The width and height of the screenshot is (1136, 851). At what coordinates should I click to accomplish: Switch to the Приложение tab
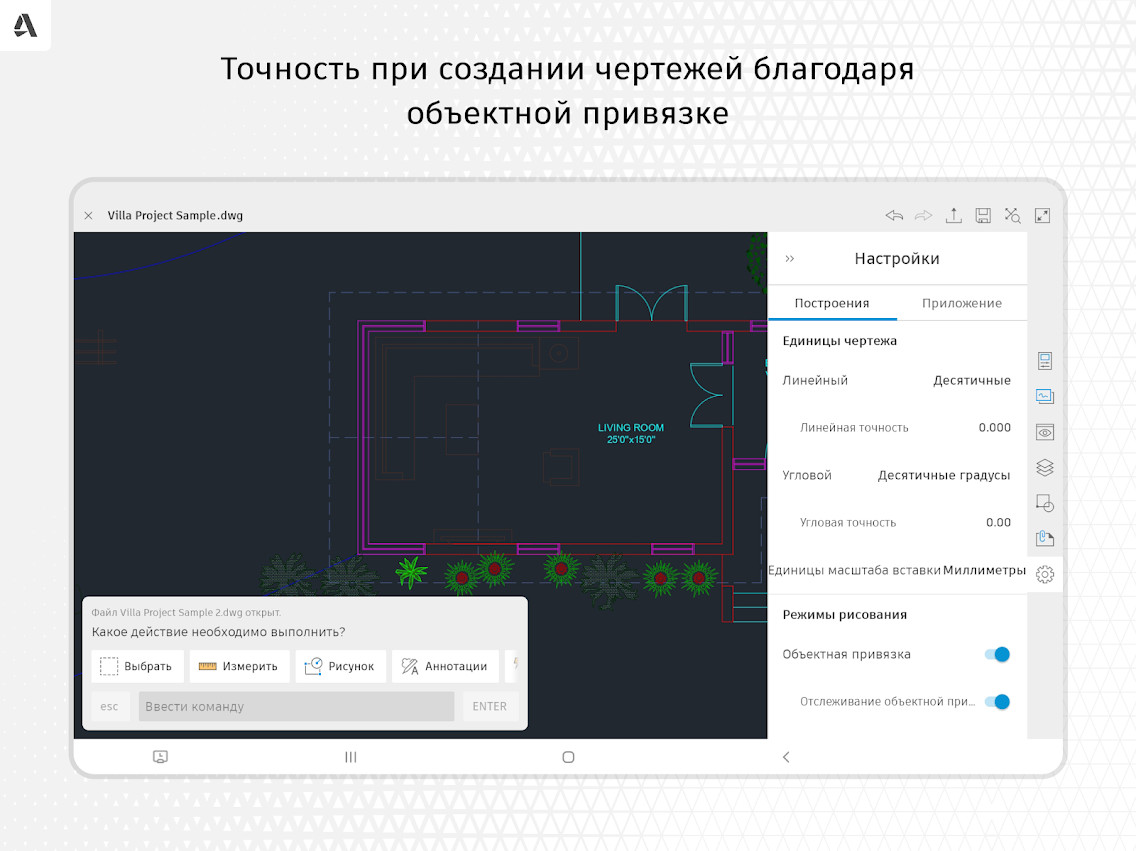[x=962, y=303]
